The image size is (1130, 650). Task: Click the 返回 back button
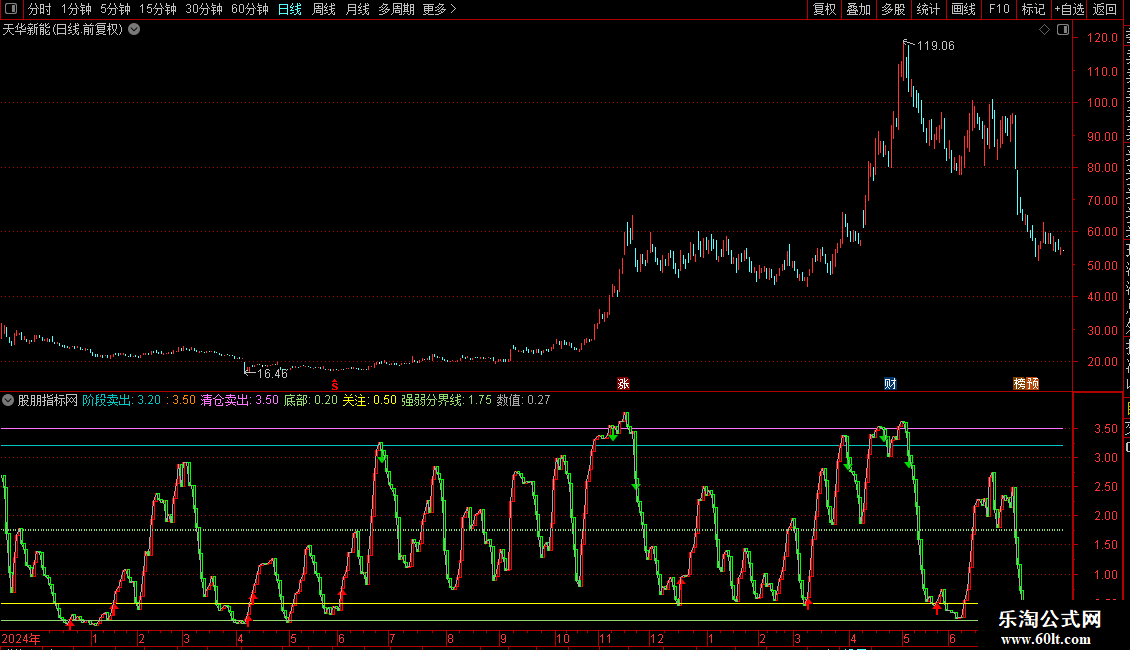pos(1105,9)
